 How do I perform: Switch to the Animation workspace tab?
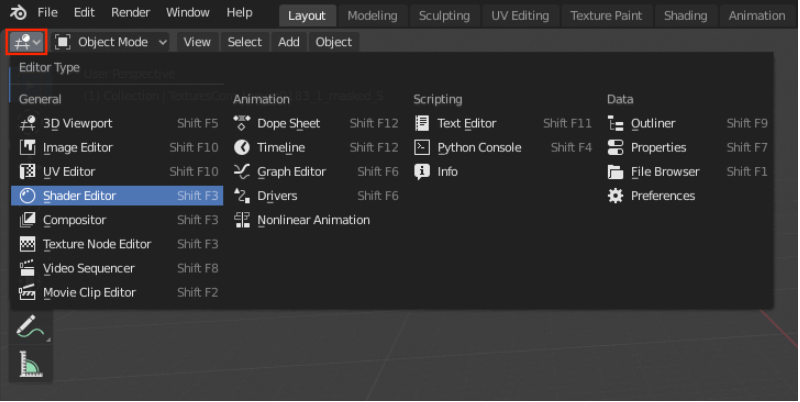pyautogui.click(x=757, y=16)
